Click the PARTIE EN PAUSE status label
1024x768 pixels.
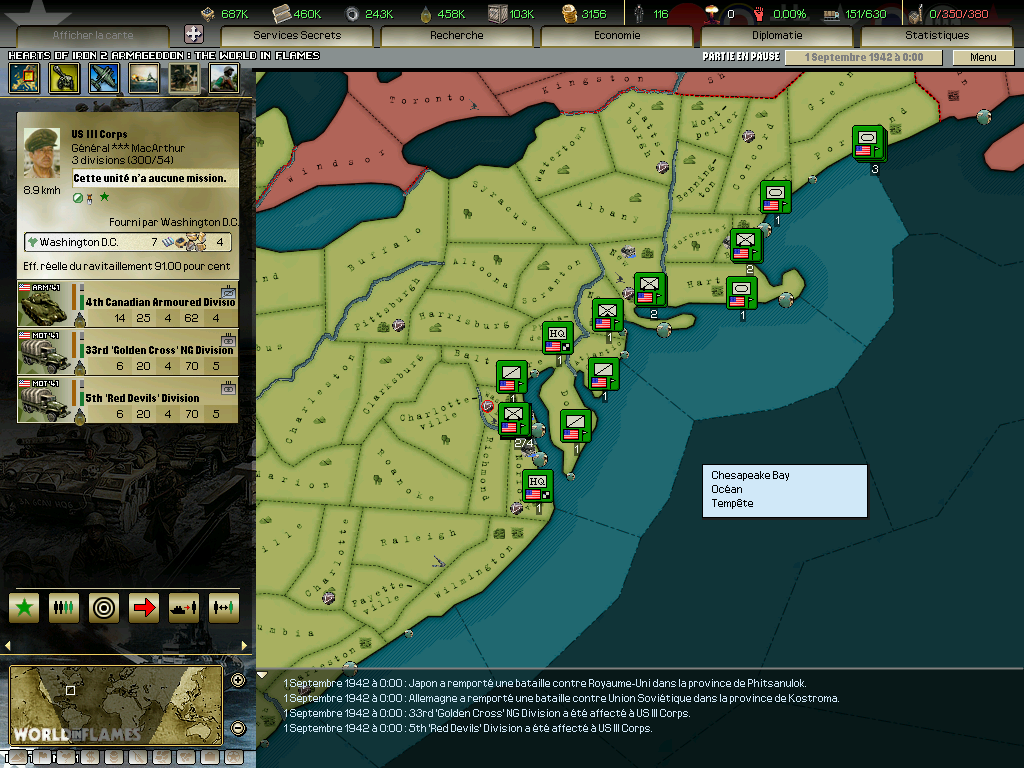tap(741, 57)
